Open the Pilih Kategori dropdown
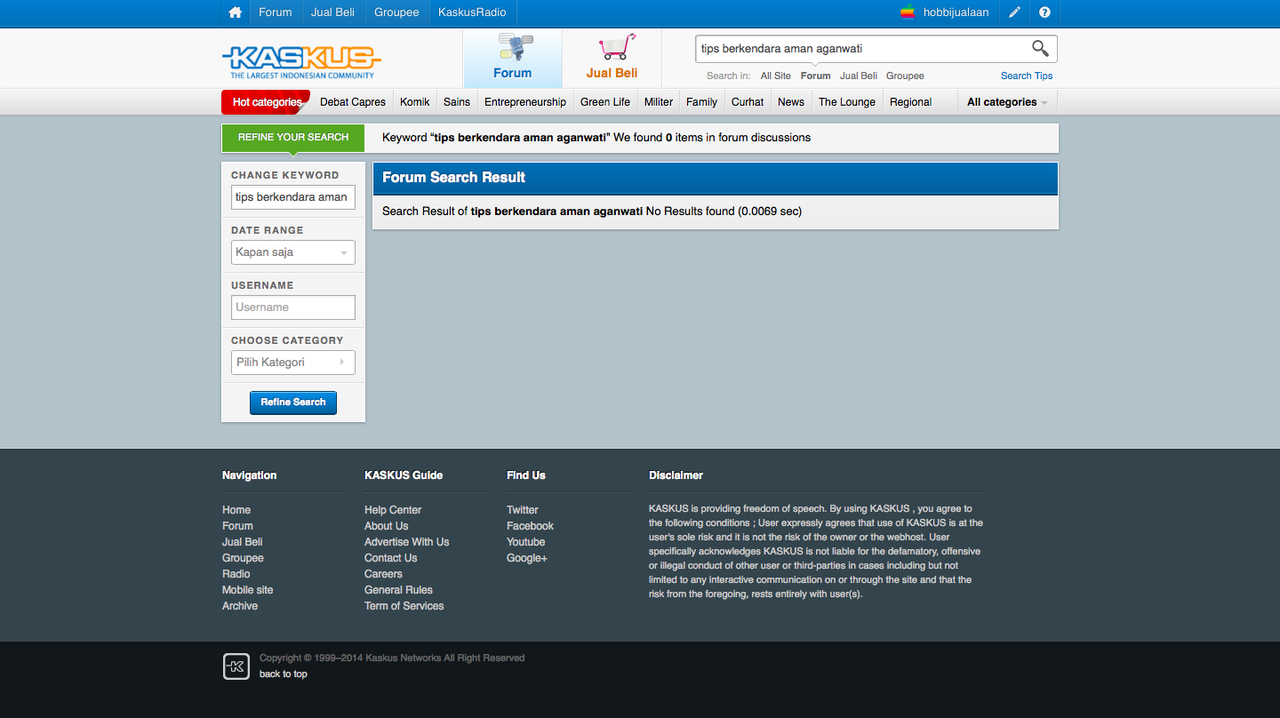 point(293,362)
